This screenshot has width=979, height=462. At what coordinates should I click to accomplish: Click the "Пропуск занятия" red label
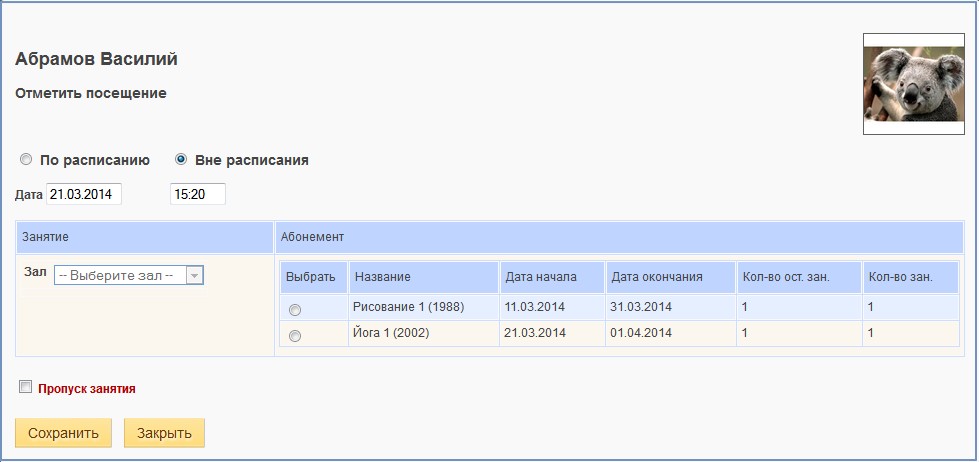[x=87, y=388]
